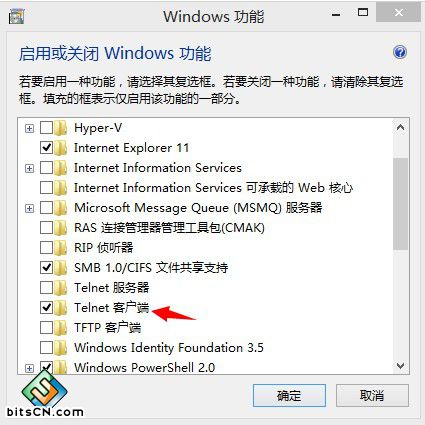
Task: Click the Internet Explorer 11 folder icon
Action: [x=60, y=148]
